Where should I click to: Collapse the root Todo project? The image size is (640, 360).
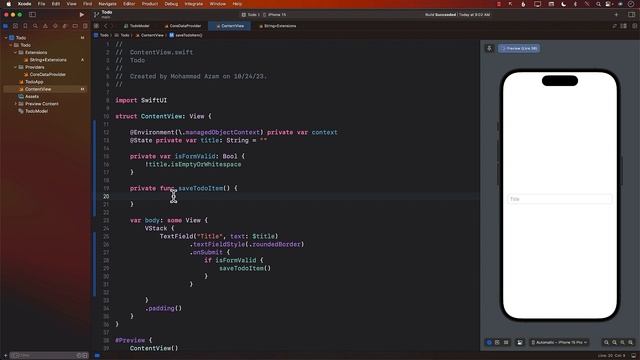pos(6,38)
